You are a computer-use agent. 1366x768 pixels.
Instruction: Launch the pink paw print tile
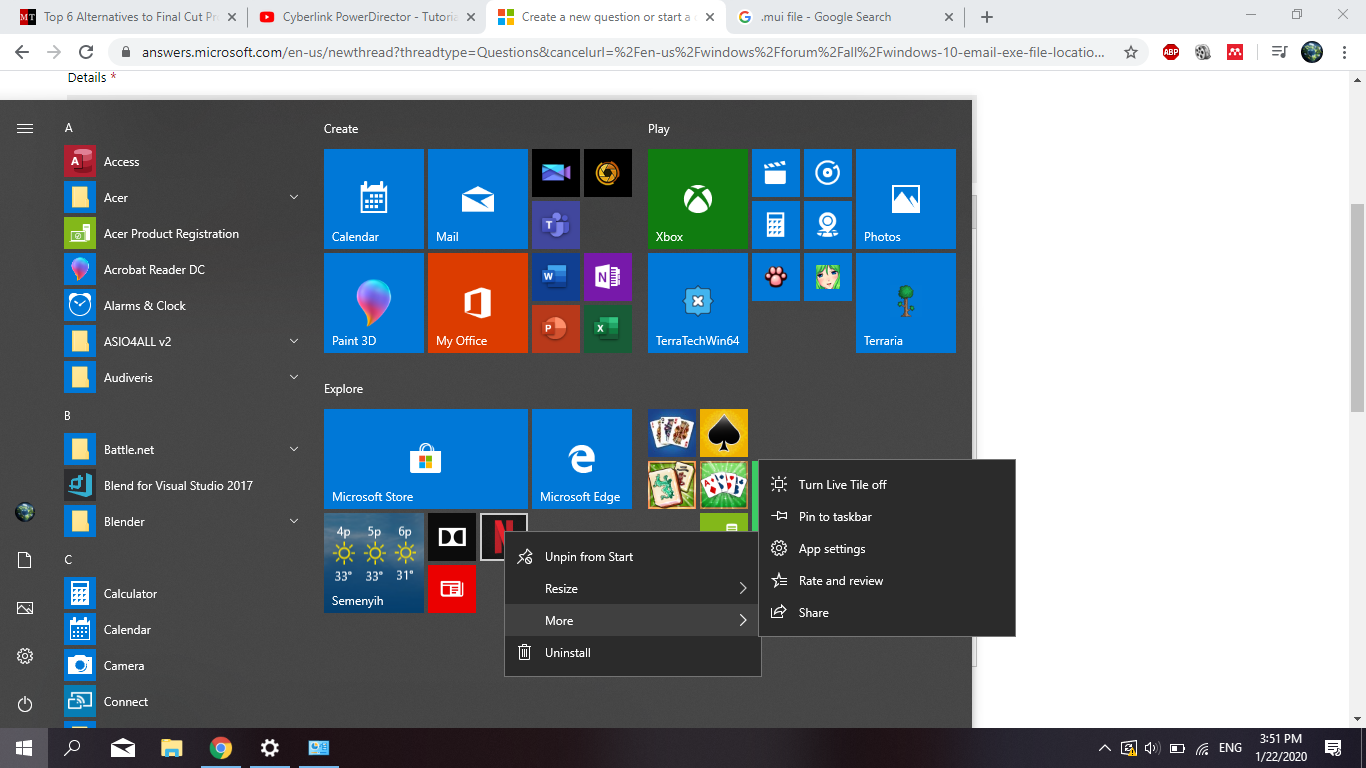point(775,277)
